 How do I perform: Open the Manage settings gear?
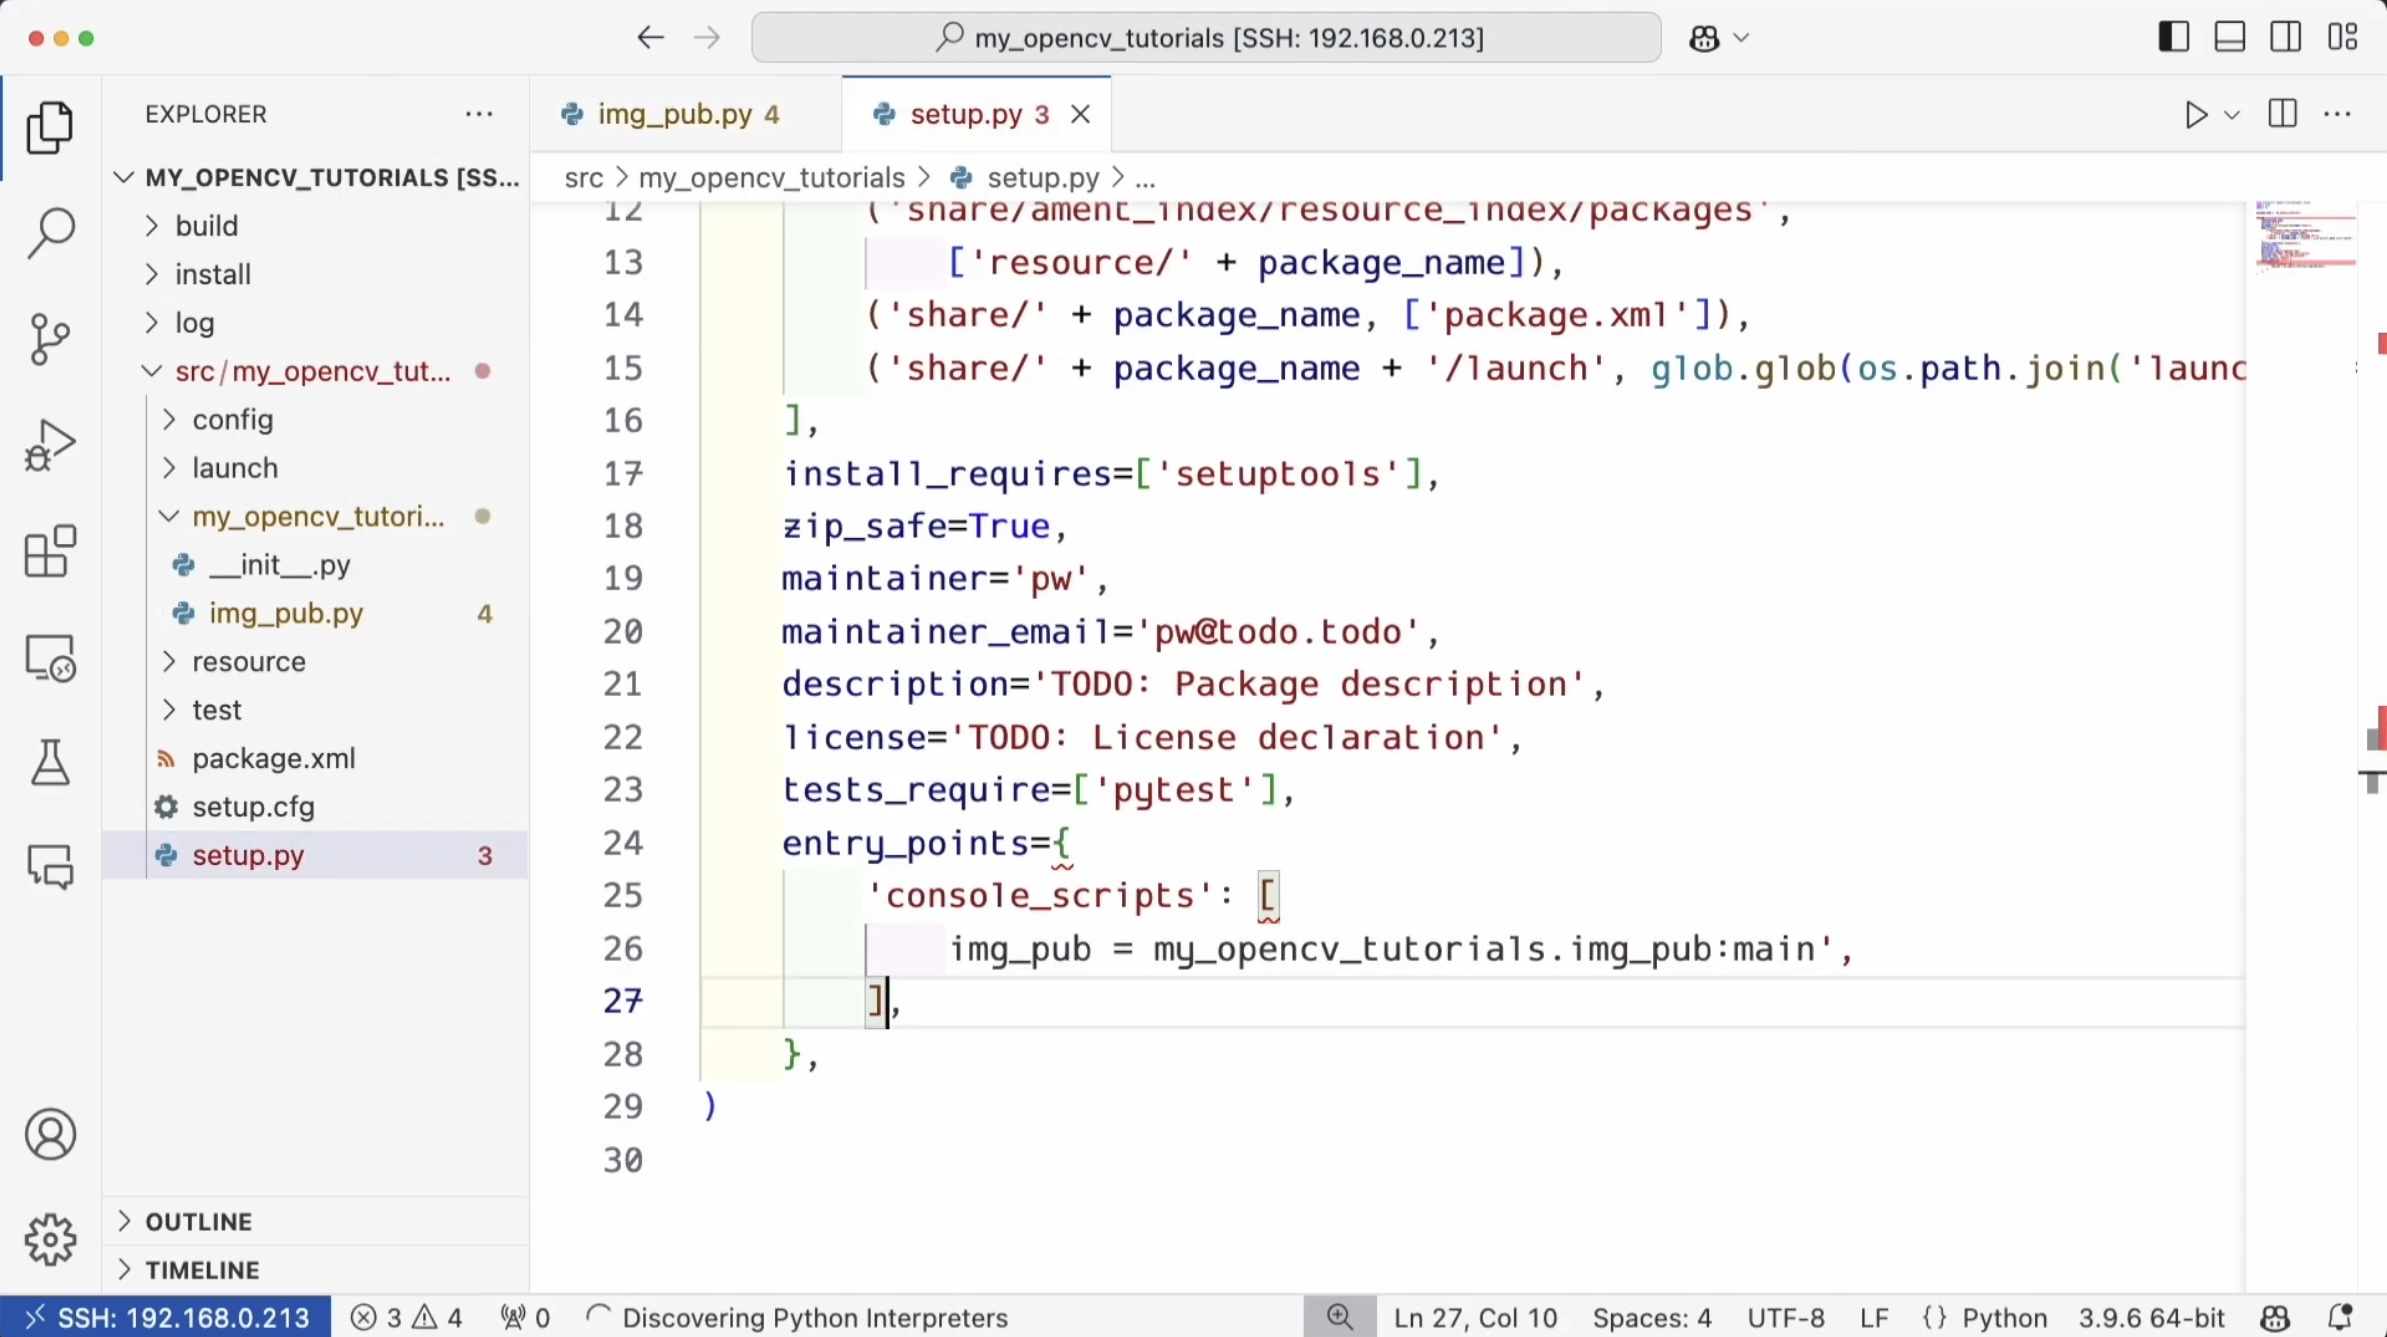(50, 1240)
